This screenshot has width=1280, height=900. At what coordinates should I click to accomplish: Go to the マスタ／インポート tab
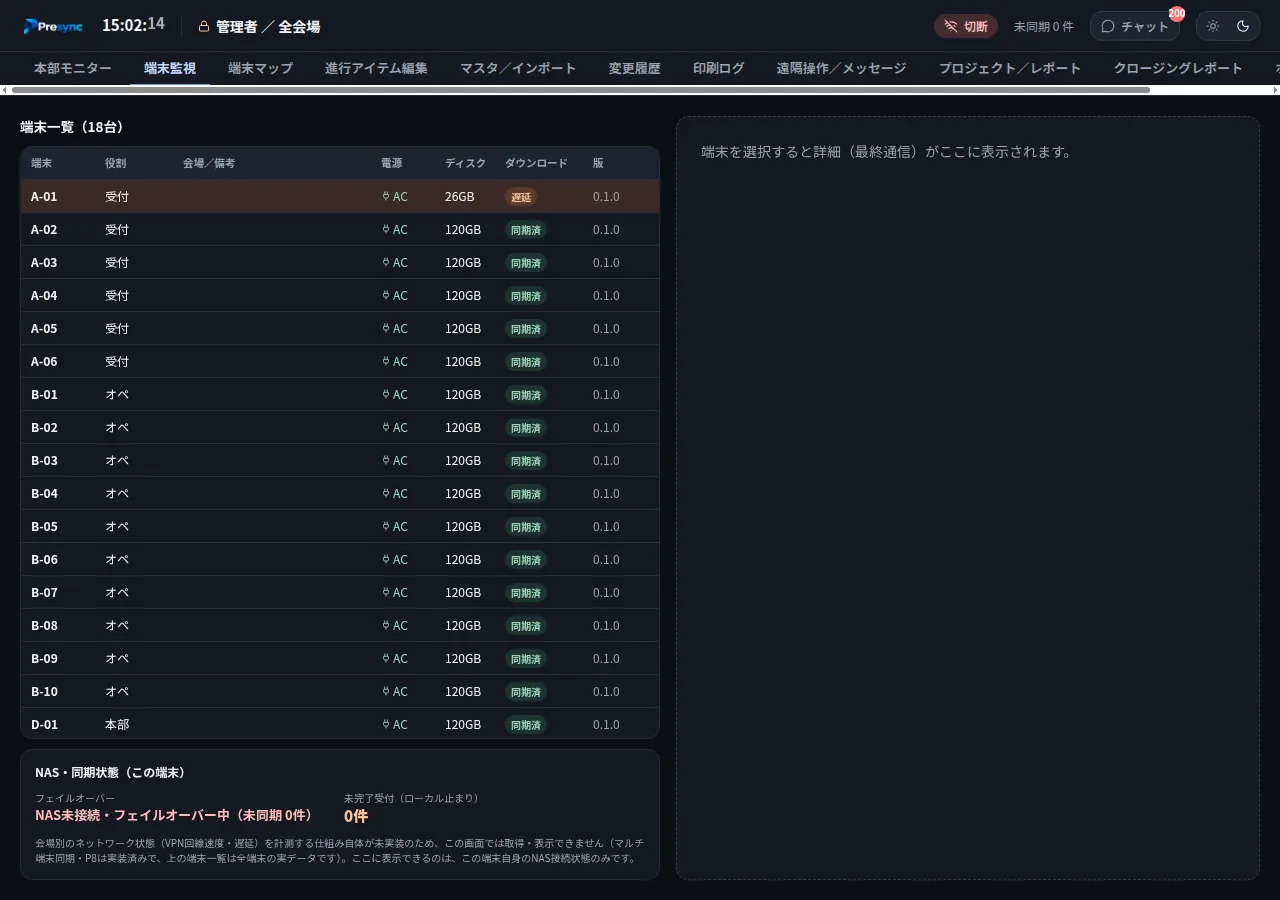tap(518, 68)
